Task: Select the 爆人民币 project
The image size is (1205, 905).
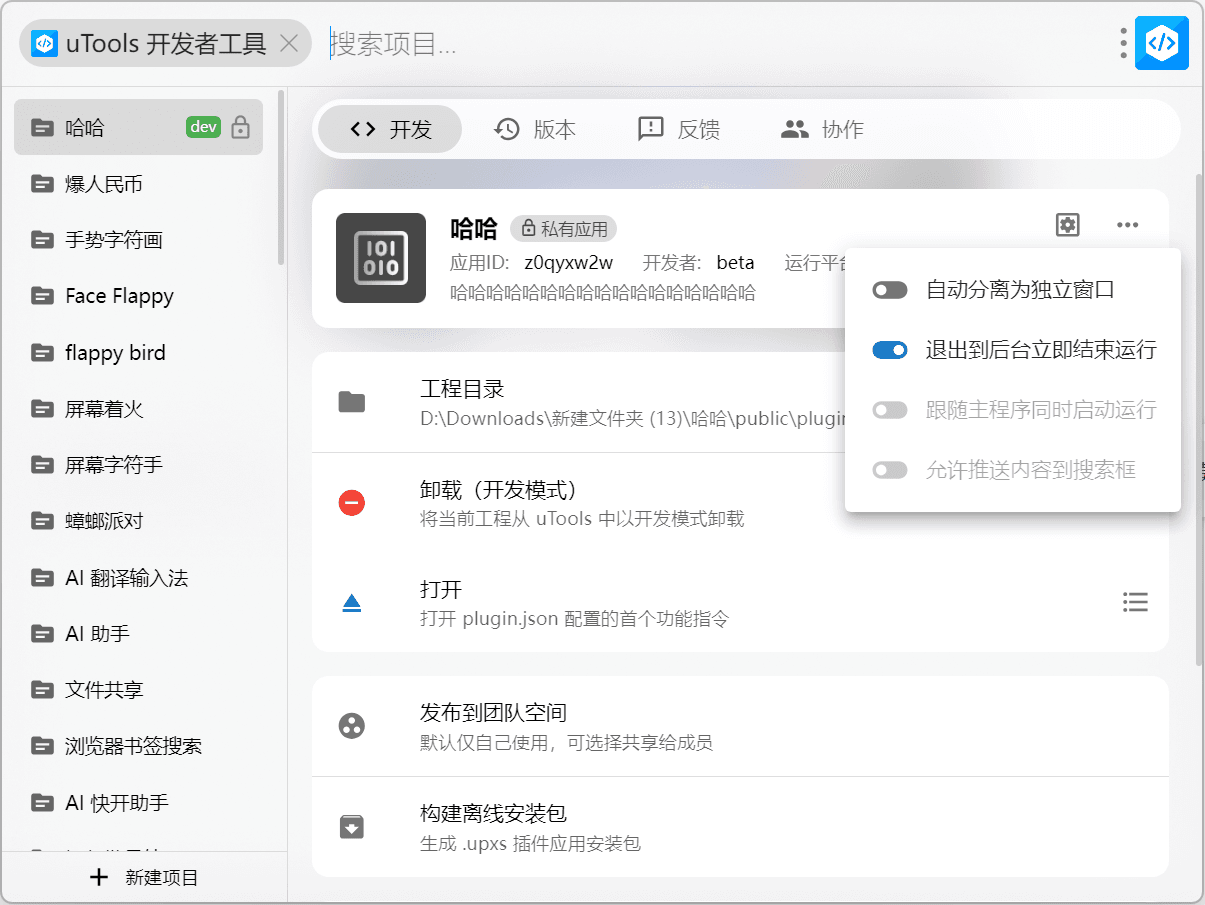Action: tap(138, 184)
